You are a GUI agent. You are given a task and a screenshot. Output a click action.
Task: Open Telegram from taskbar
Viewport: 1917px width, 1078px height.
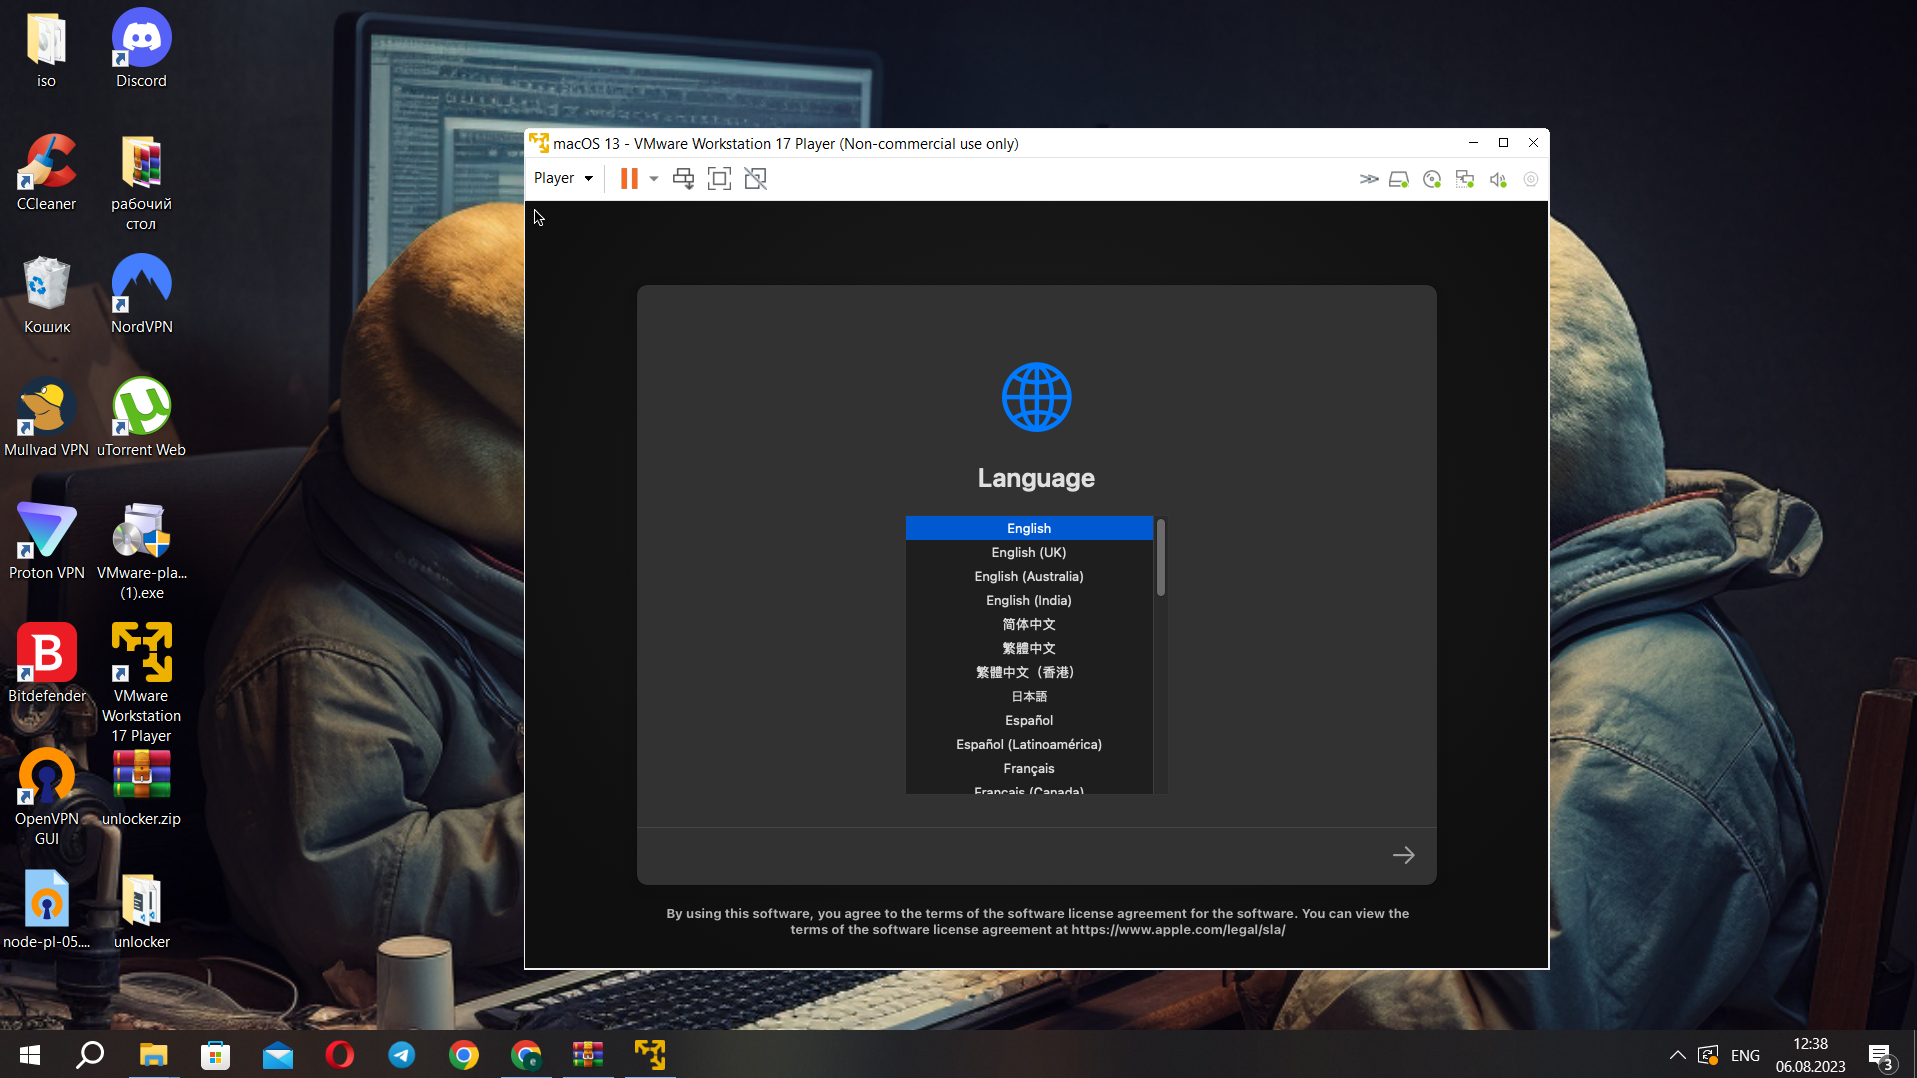[x=401, y=1055]
